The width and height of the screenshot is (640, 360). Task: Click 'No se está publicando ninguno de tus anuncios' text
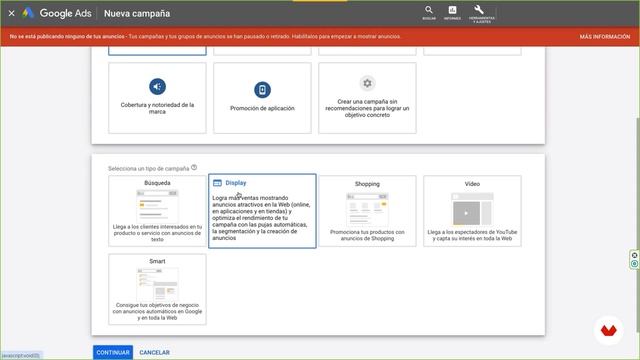(x=67, y=37)
